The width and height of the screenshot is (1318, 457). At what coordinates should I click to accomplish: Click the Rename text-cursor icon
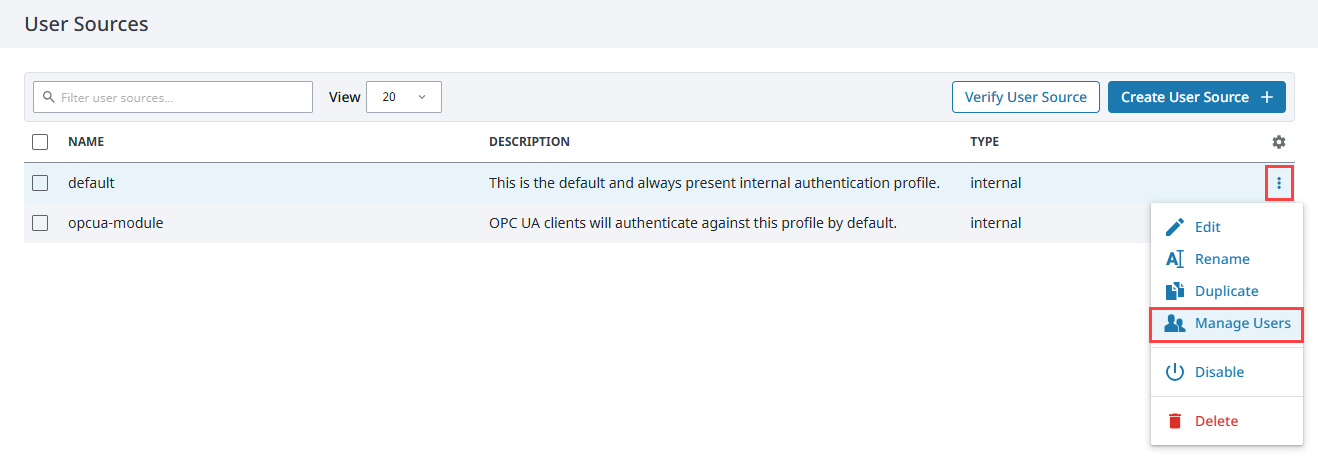coord(1175,259)
